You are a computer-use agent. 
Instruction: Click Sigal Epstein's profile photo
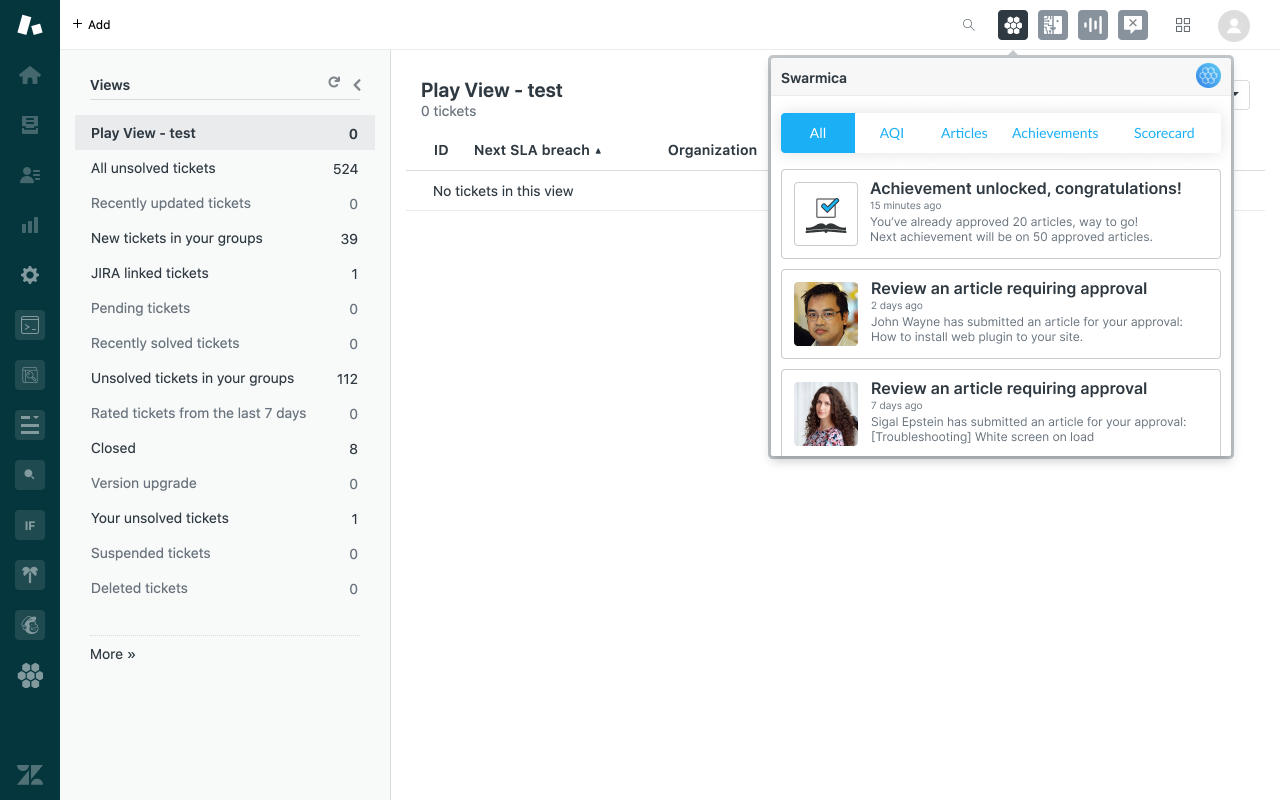pyautogui.click(x=826, y=414)
